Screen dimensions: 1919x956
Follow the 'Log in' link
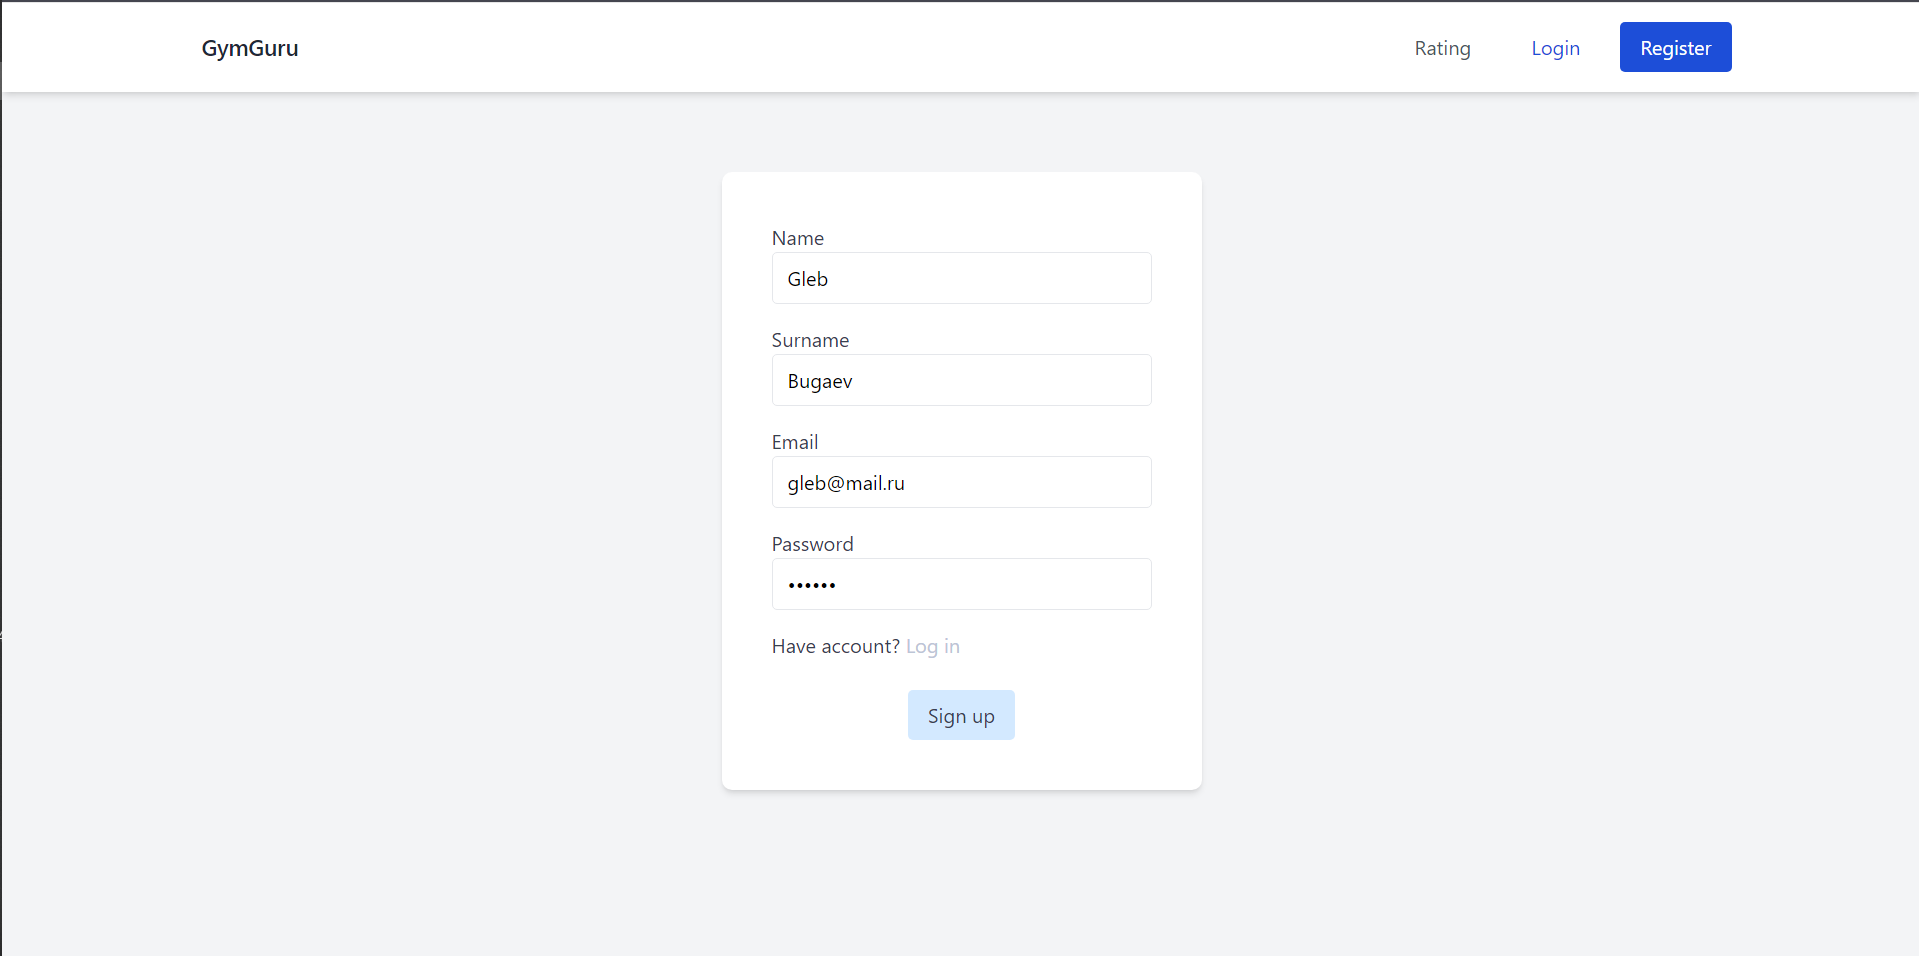coord(932,646)
